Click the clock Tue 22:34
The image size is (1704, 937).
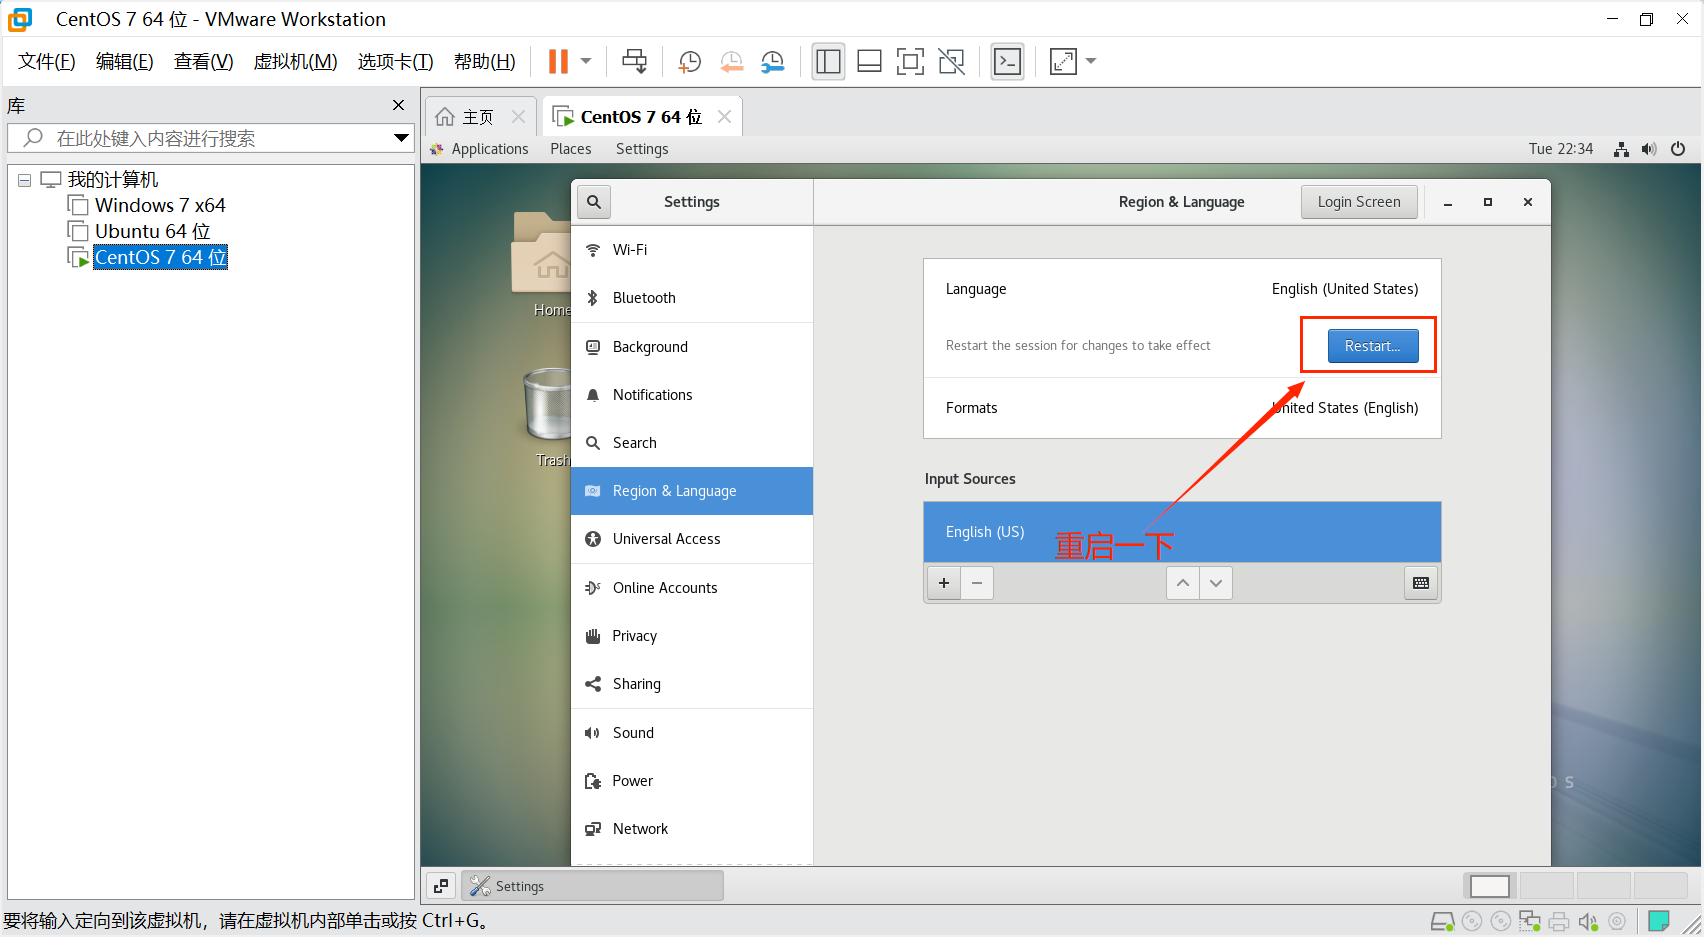click(1560, 149)
